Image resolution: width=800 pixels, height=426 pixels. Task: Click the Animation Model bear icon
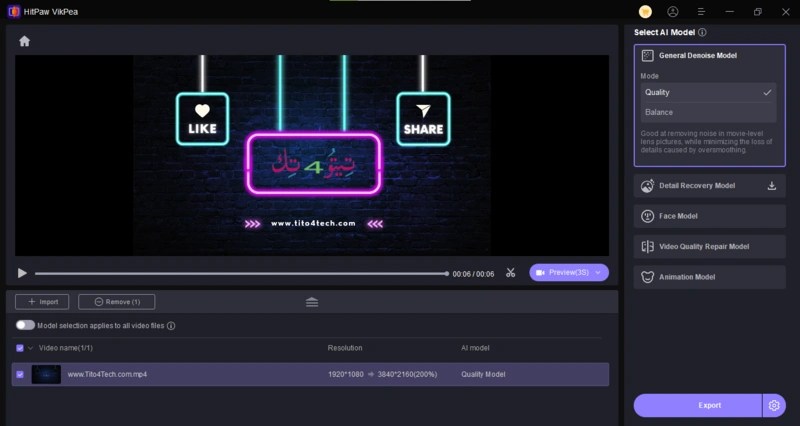point(647,277)
